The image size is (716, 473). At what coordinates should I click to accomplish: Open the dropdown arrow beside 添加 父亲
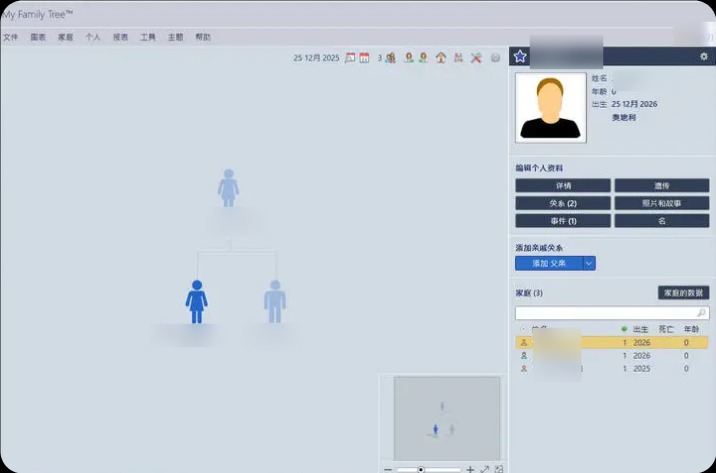pyautogui.click(x=589, y=263)
